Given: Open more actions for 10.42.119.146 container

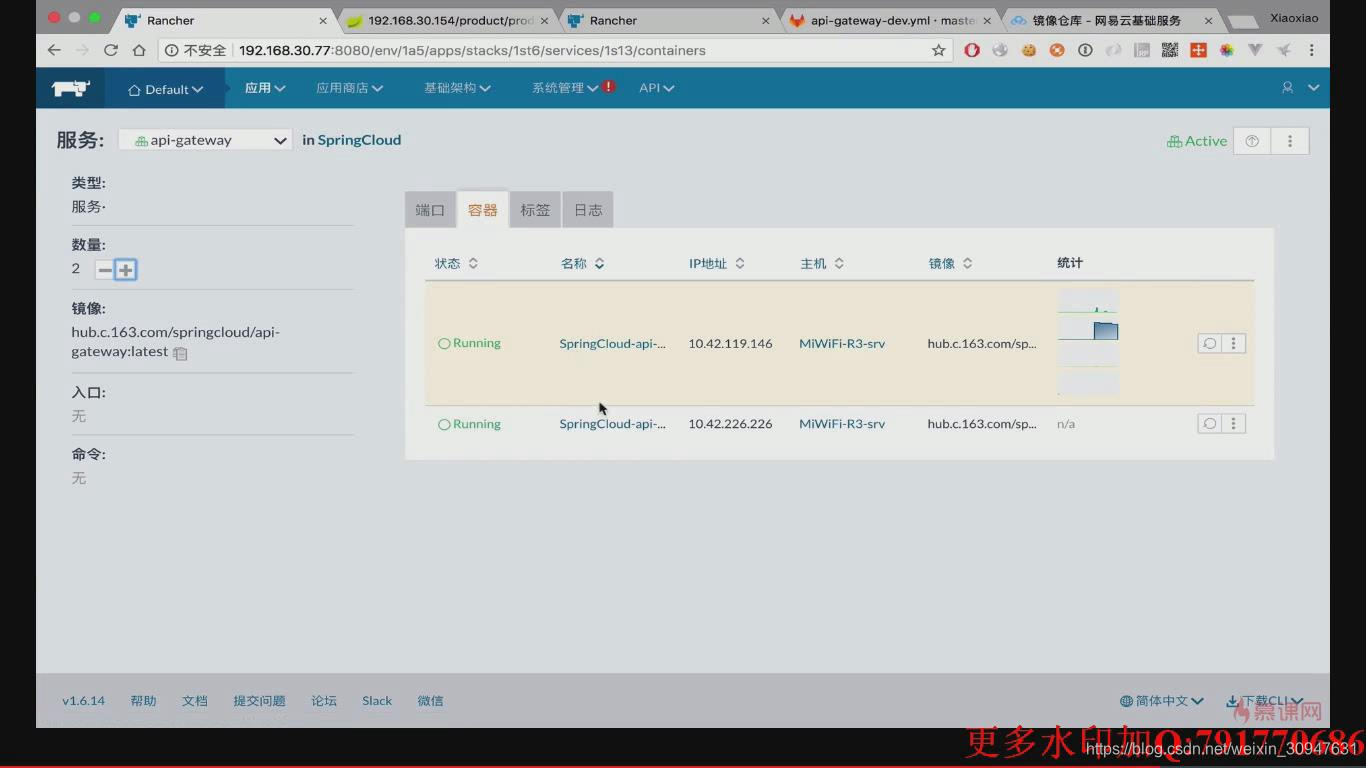Looking at the screenshot, I should [1233, 343].
